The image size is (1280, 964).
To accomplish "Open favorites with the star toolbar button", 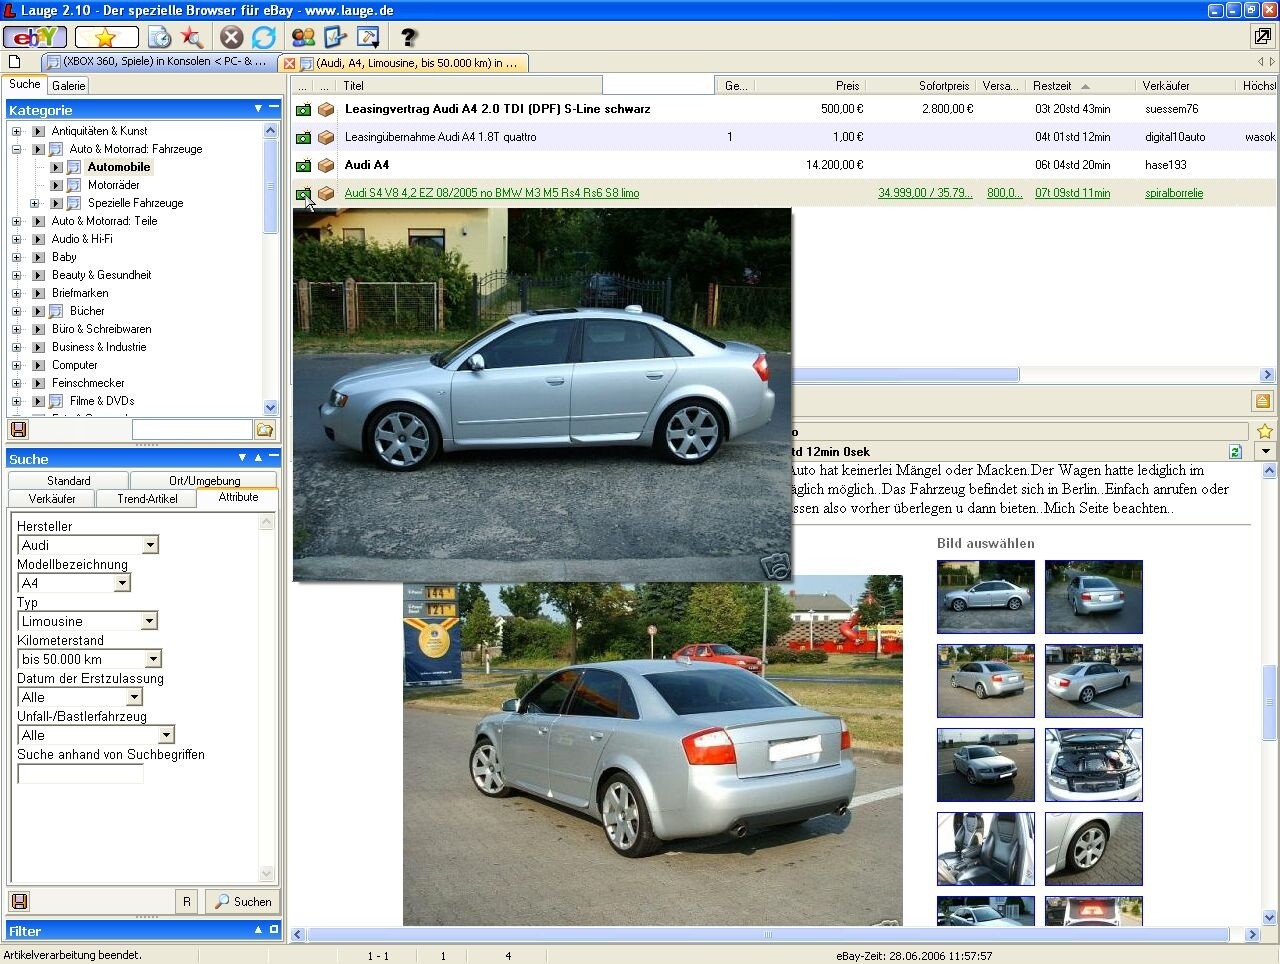I will click(106, 37).
